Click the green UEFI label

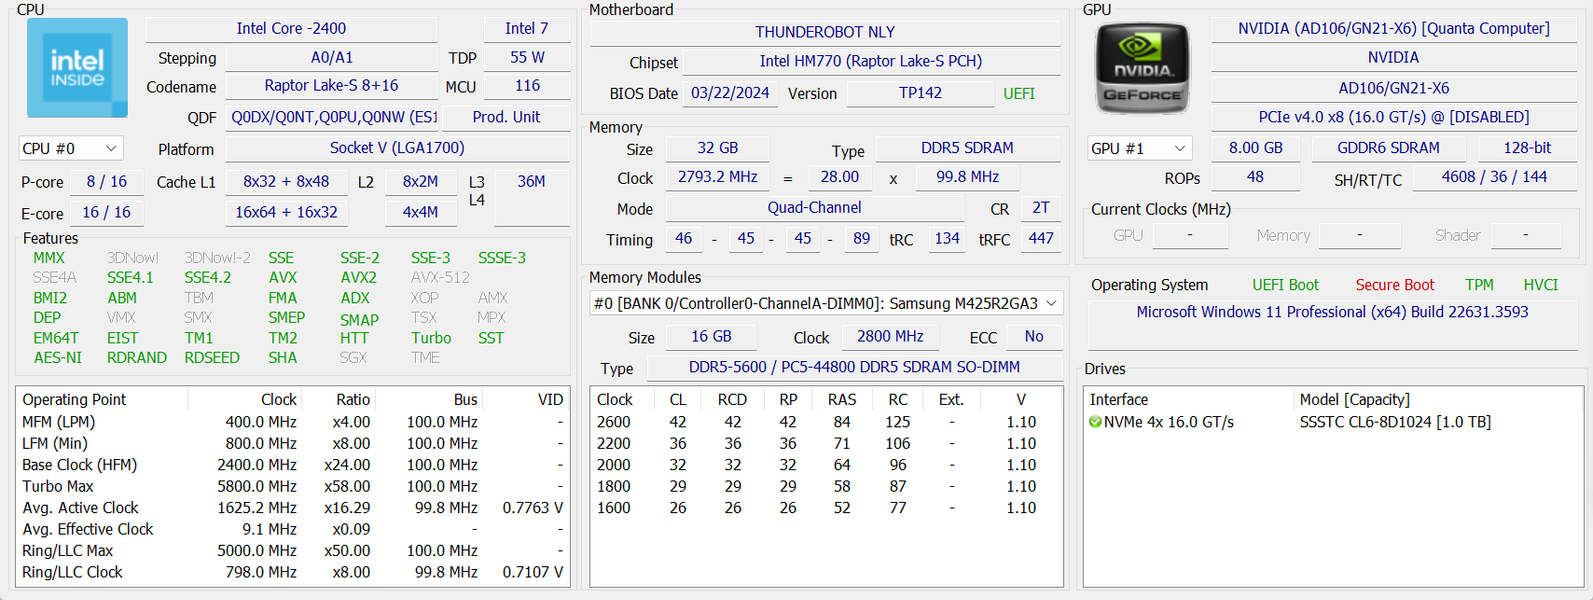(1019, 93)
